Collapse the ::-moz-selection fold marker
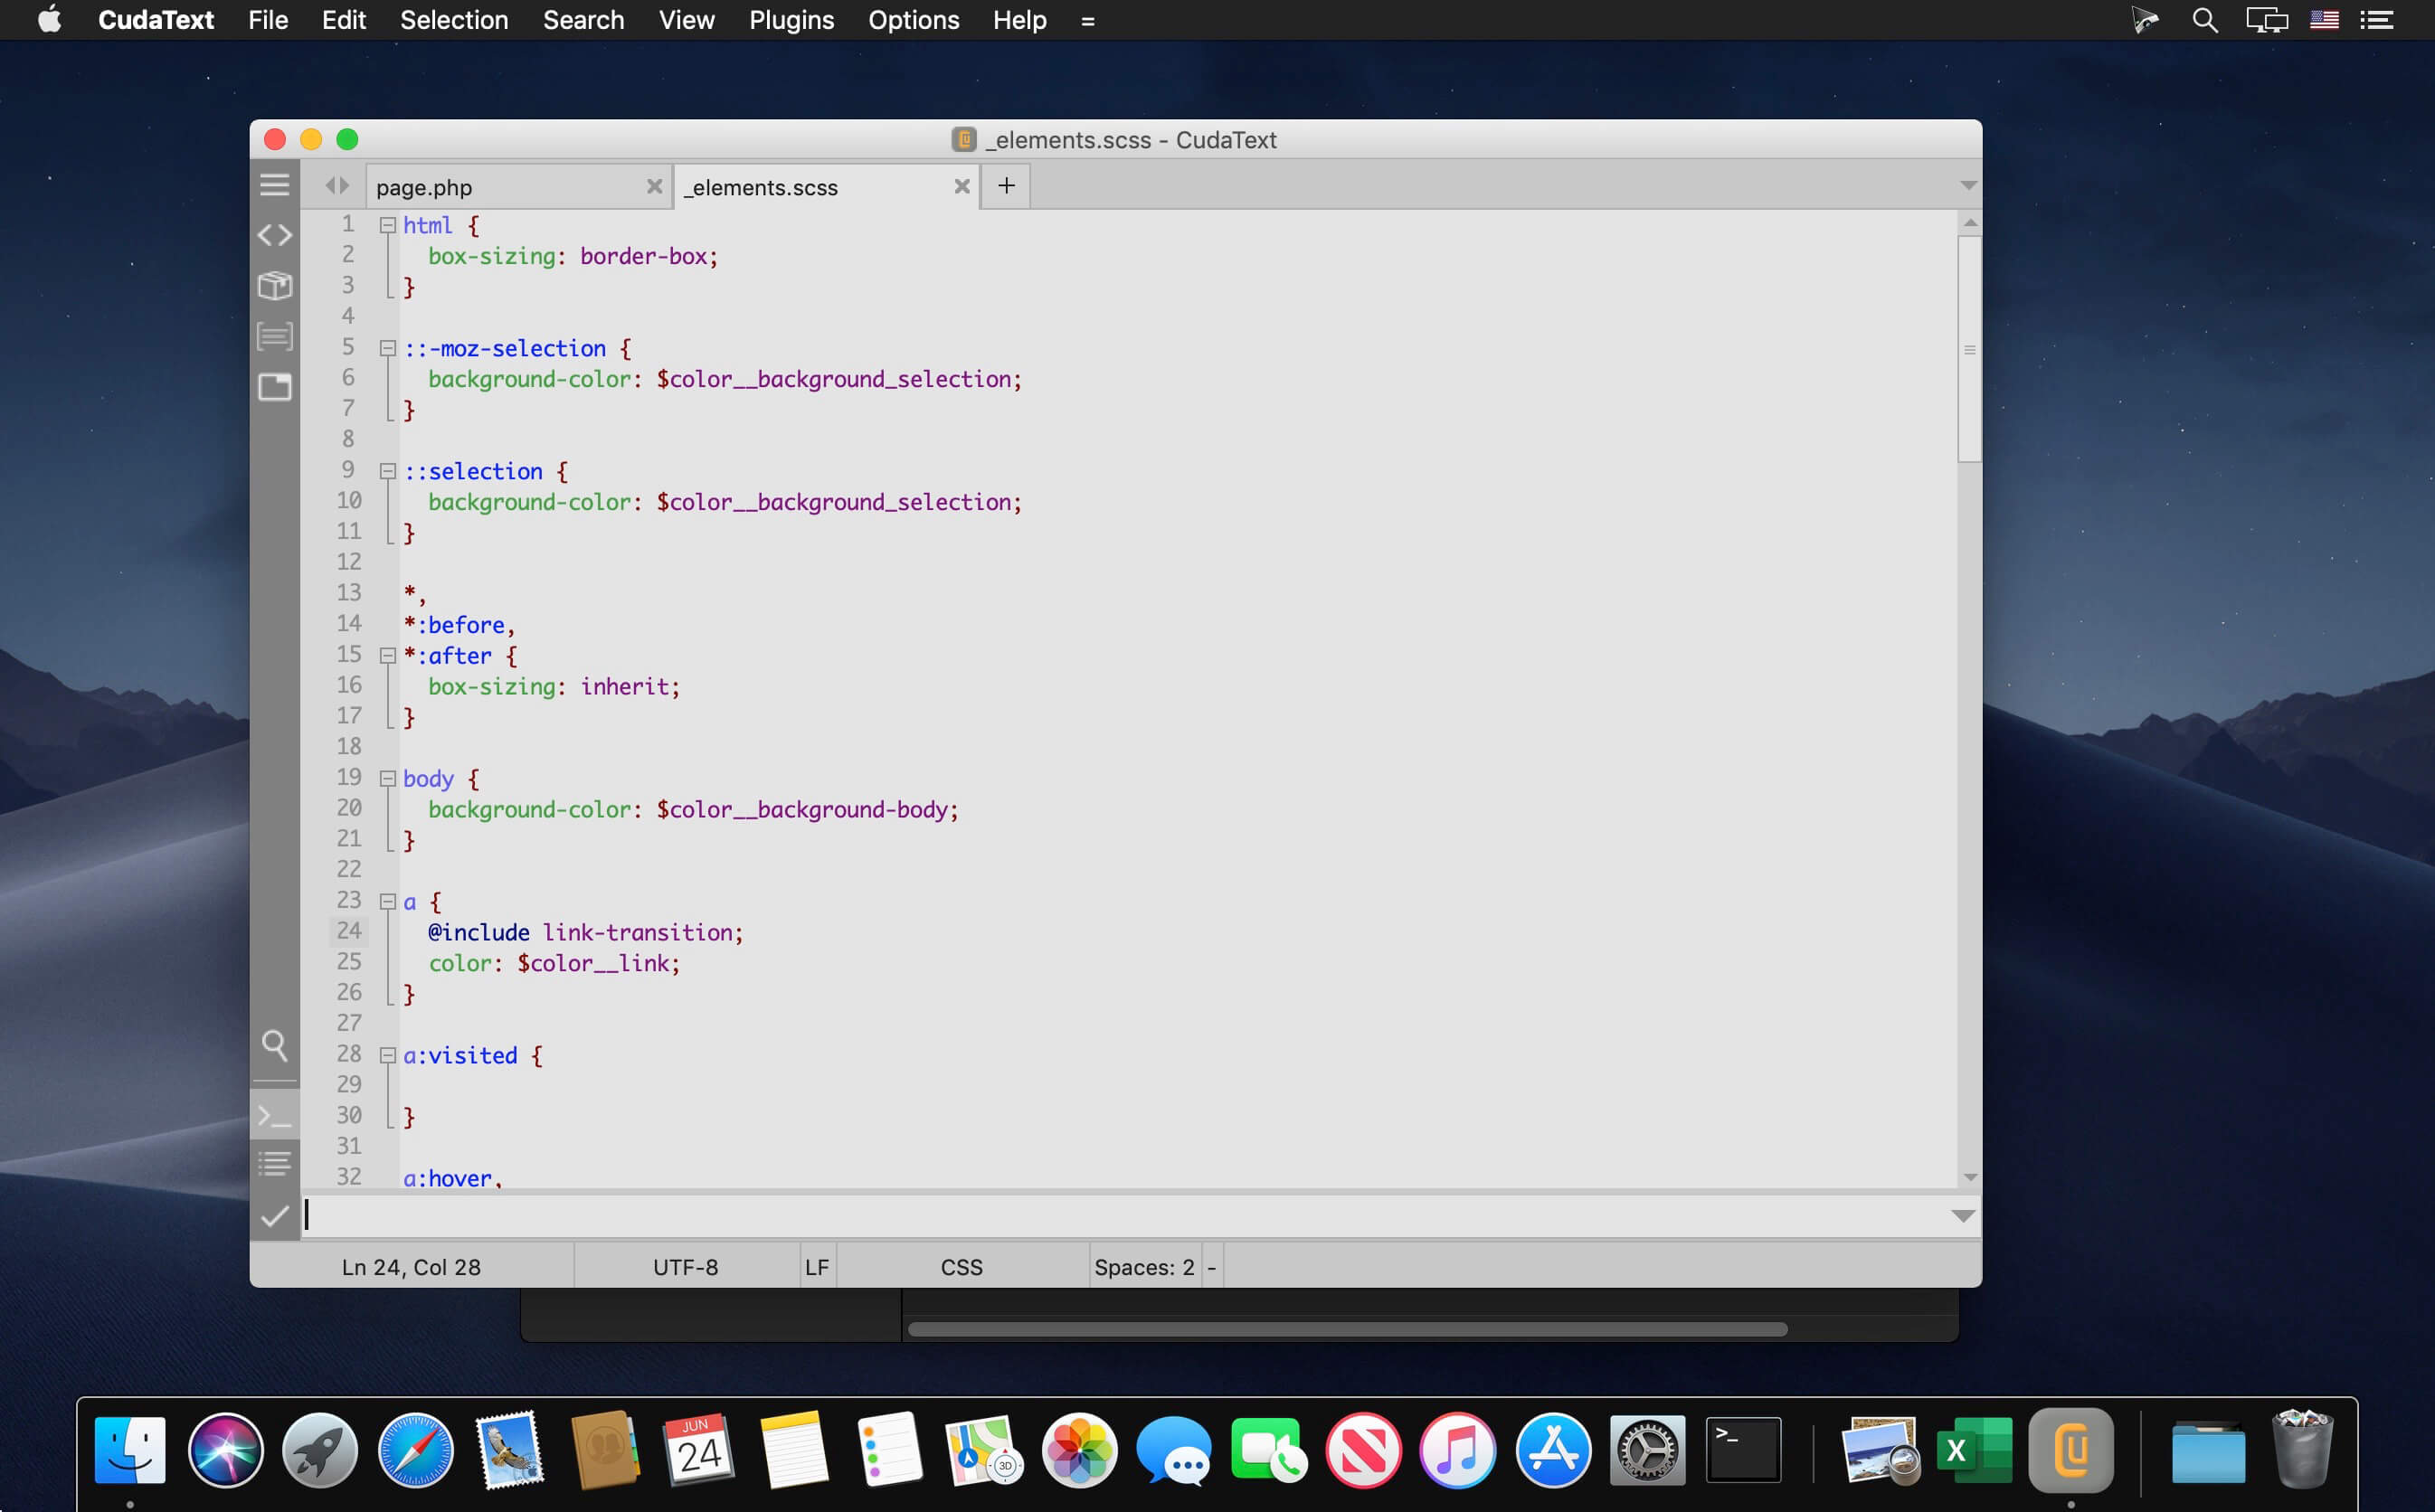Screen dimensions: 2435x1512 click(x=387, y=348)
